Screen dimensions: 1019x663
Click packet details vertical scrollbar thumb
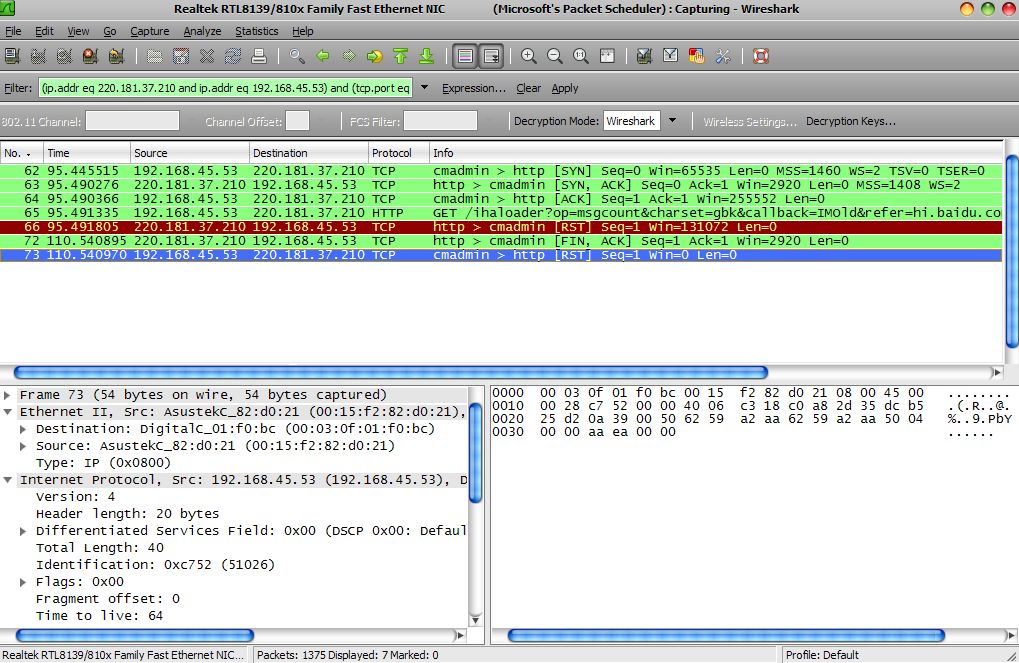pyautogui.click(x=475, y=453)
